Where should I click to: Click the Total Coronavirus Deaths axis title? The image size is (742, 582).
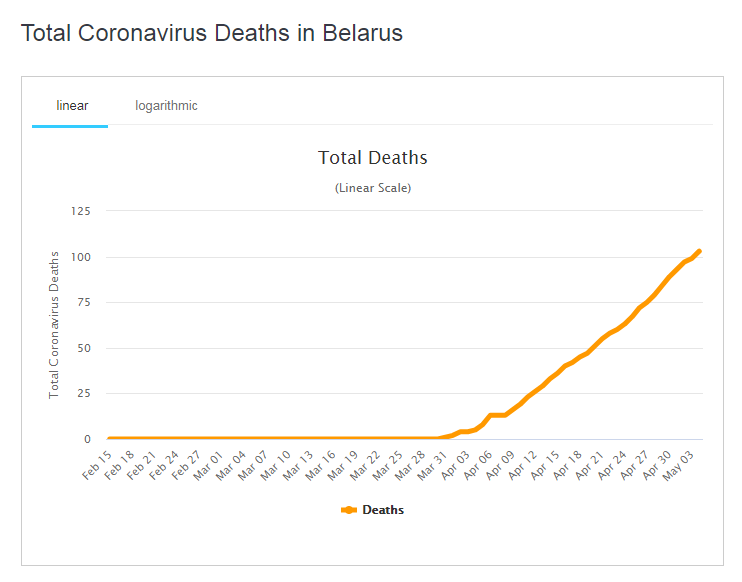pyautogui.click(x=54, y=325)
